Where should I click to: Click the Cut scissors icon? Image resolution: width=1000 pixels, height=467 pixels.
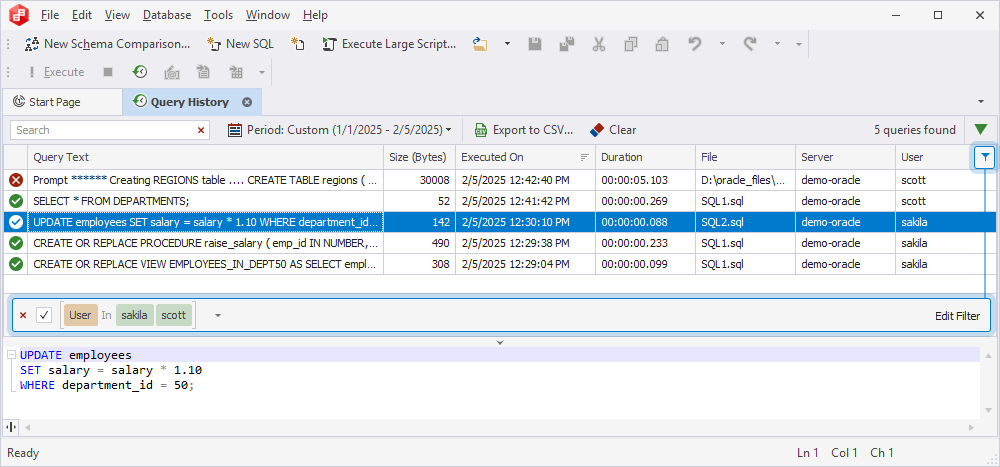tap(598, 44)
